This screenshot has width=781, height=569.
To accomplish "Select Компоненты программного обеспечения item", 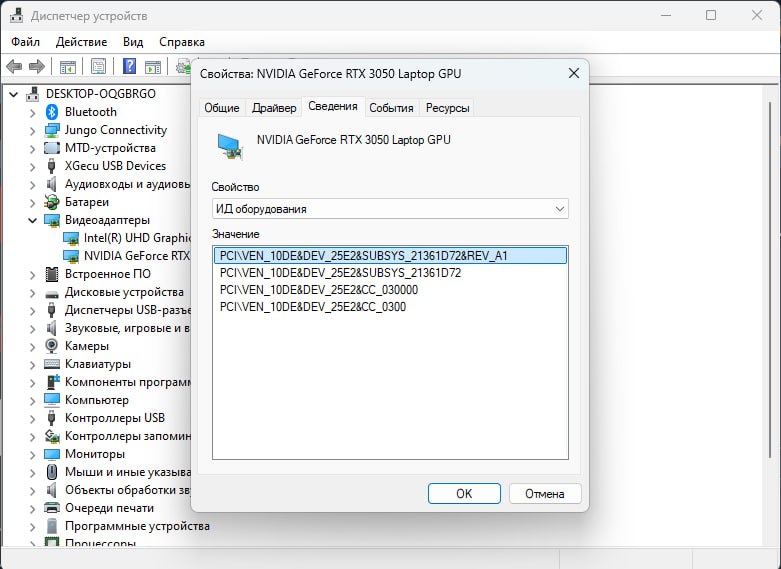I will [128, 382].
